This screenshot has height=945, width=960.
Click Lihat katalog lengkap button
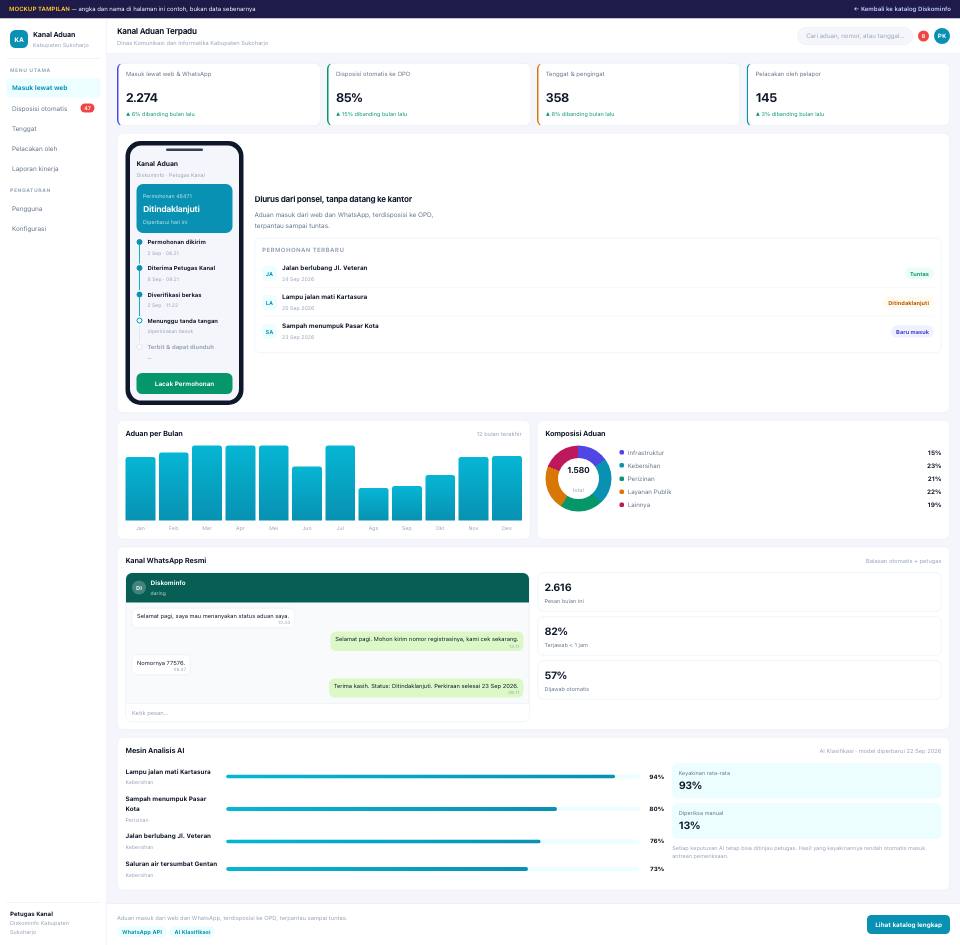click(908, 925)
